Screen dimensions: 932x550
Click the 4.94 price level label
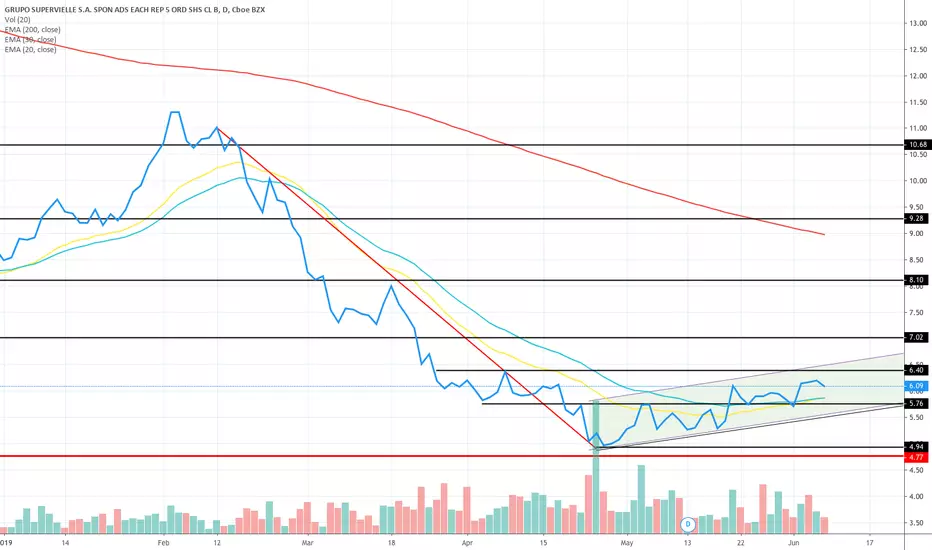pyautogui.click(x=917, y=447)
